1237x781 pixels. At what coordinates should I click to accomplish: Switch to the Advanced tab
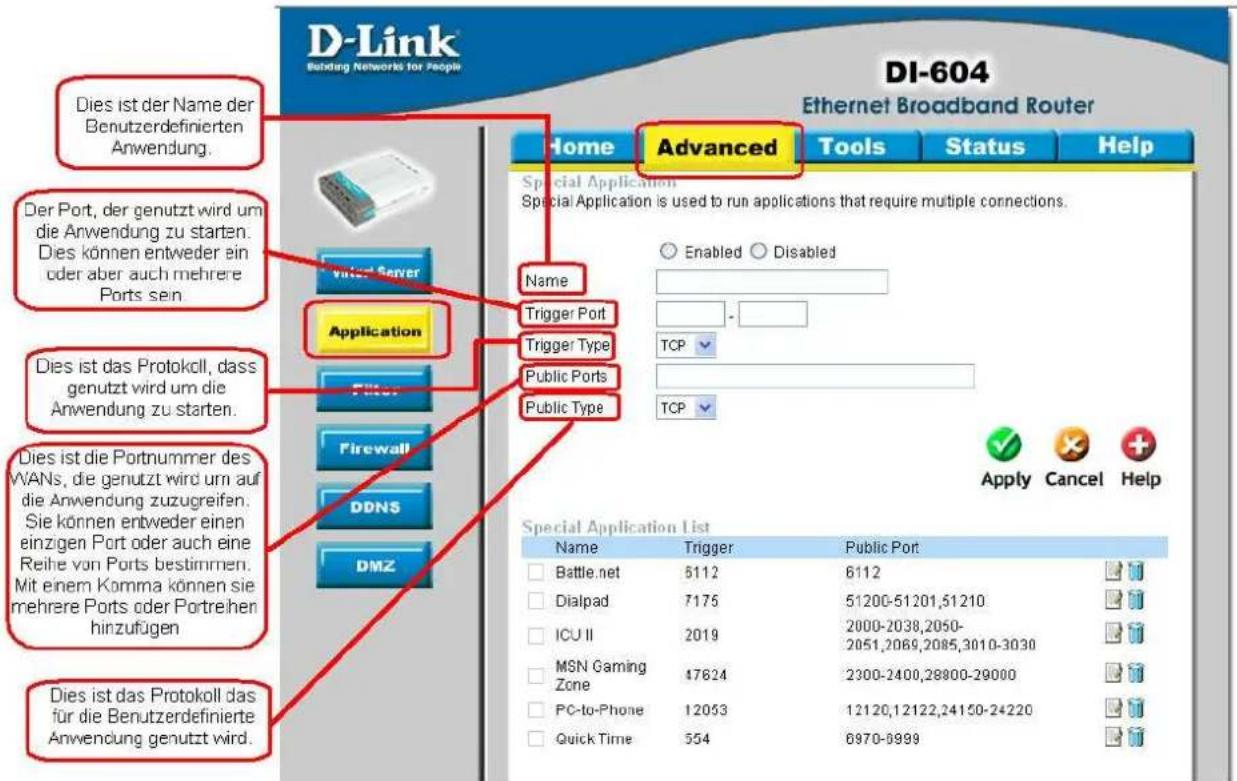(x=720, y=147)
